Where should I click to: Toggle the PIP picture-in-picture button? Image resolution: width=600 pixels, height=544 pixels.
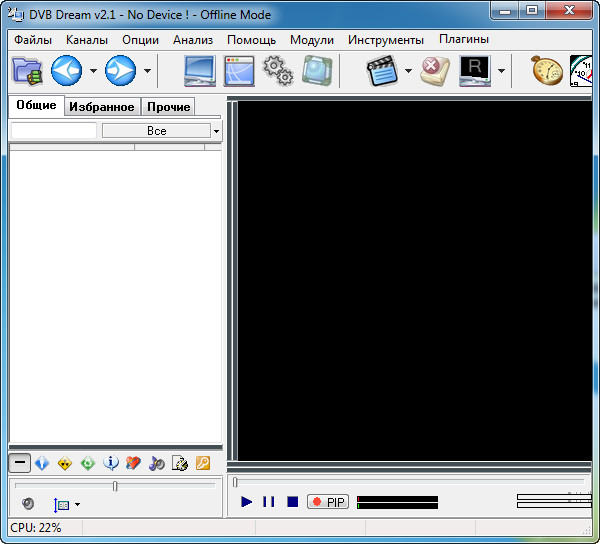[328, 502]
